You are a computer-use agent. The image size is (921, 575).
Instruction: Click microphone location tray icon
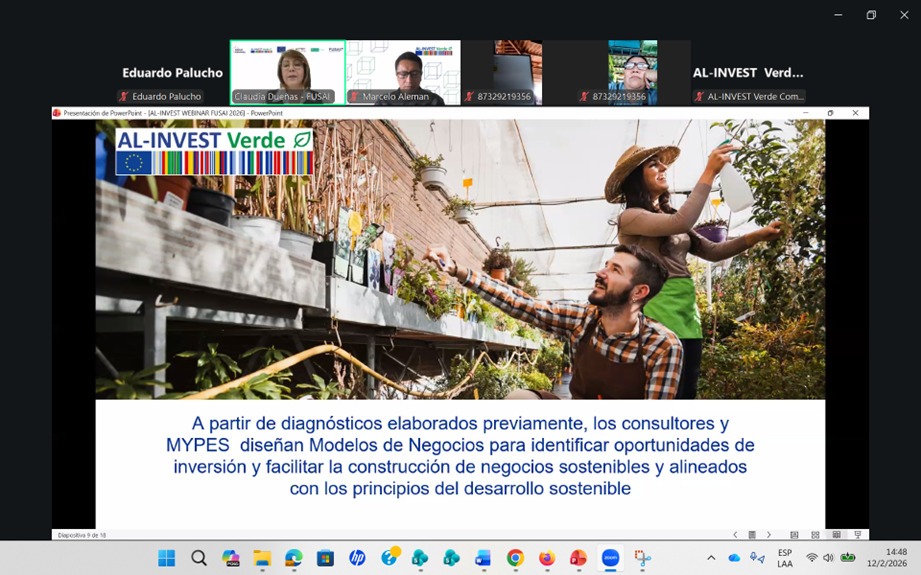tap(757, 558)
